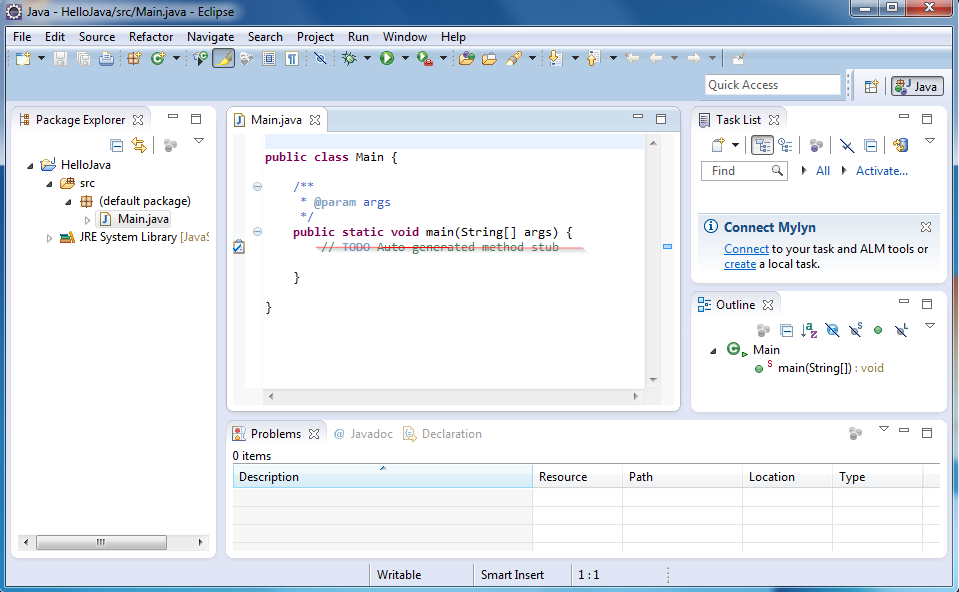Click the Connect link in Mylyn panel
This screenshot has height=592, width=959.
pos(746,249)
